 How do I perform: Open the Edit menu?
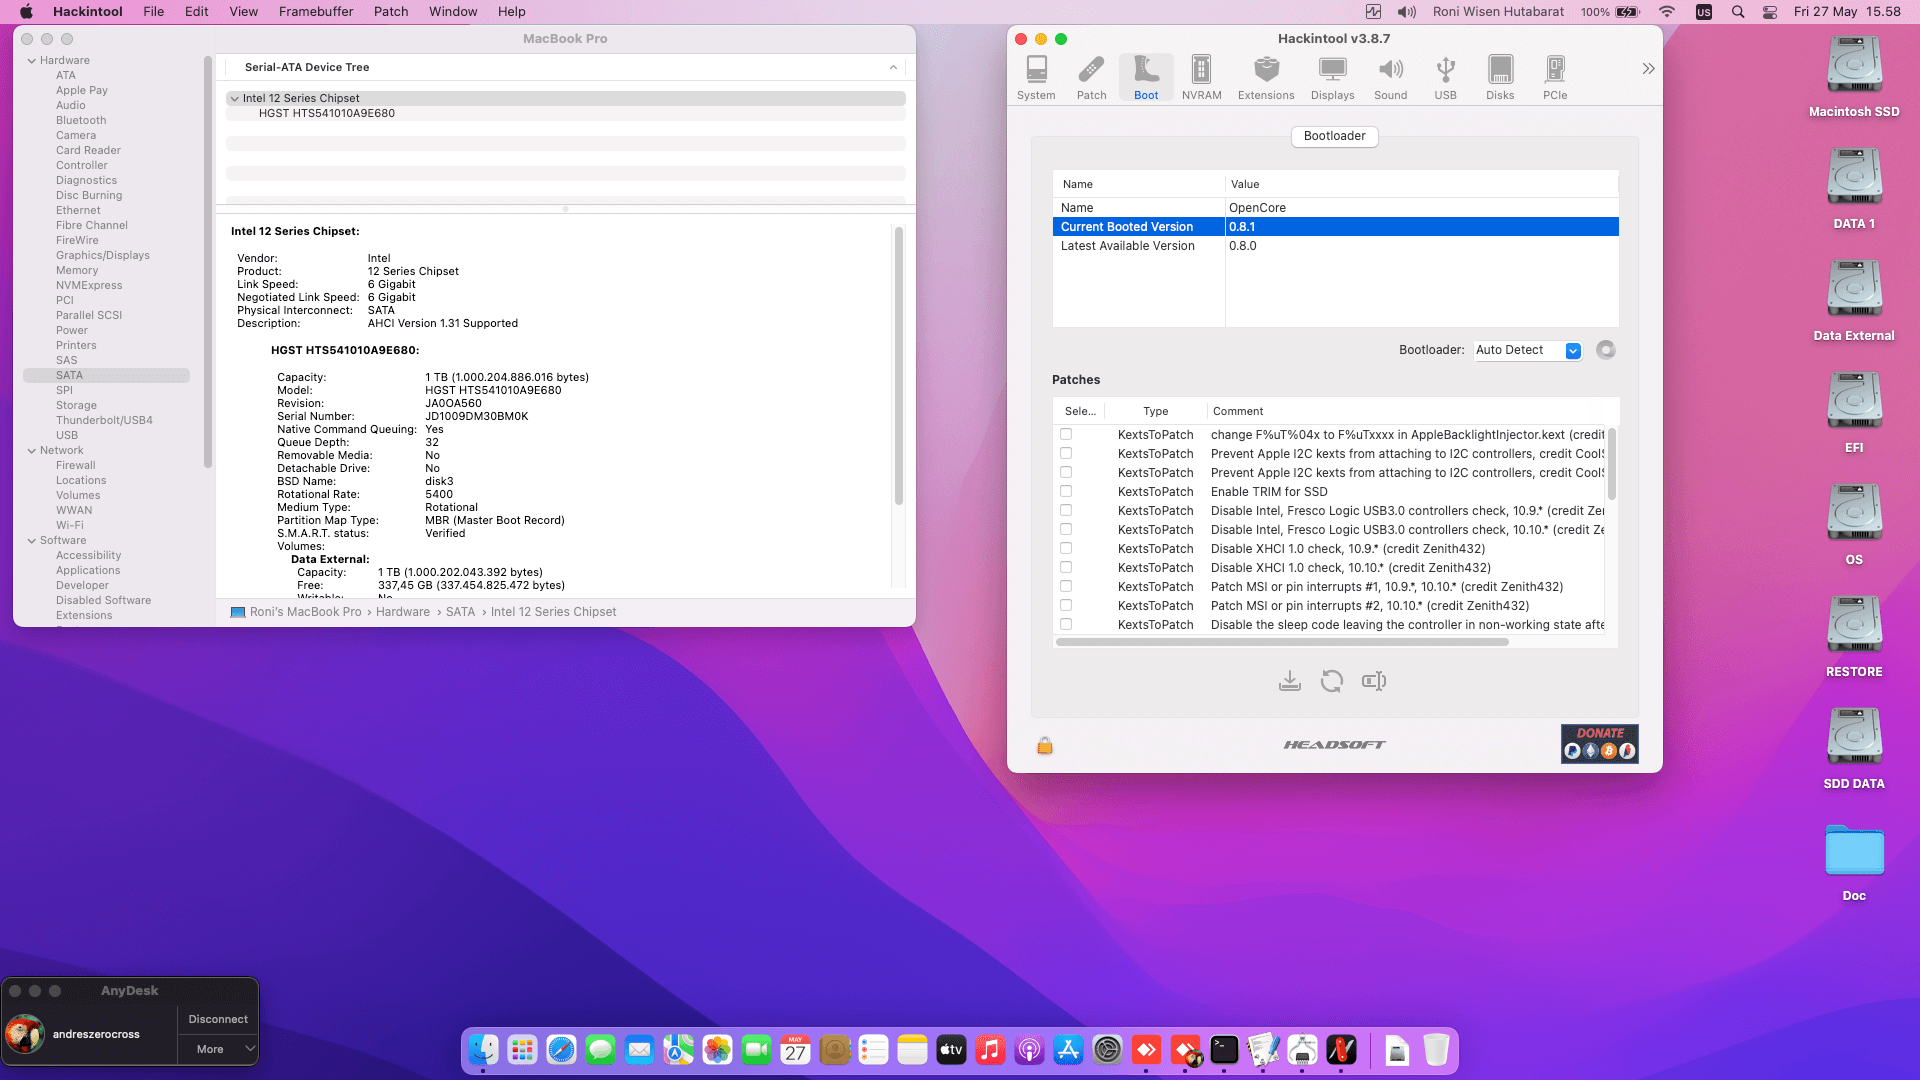[x=196, y=12]
